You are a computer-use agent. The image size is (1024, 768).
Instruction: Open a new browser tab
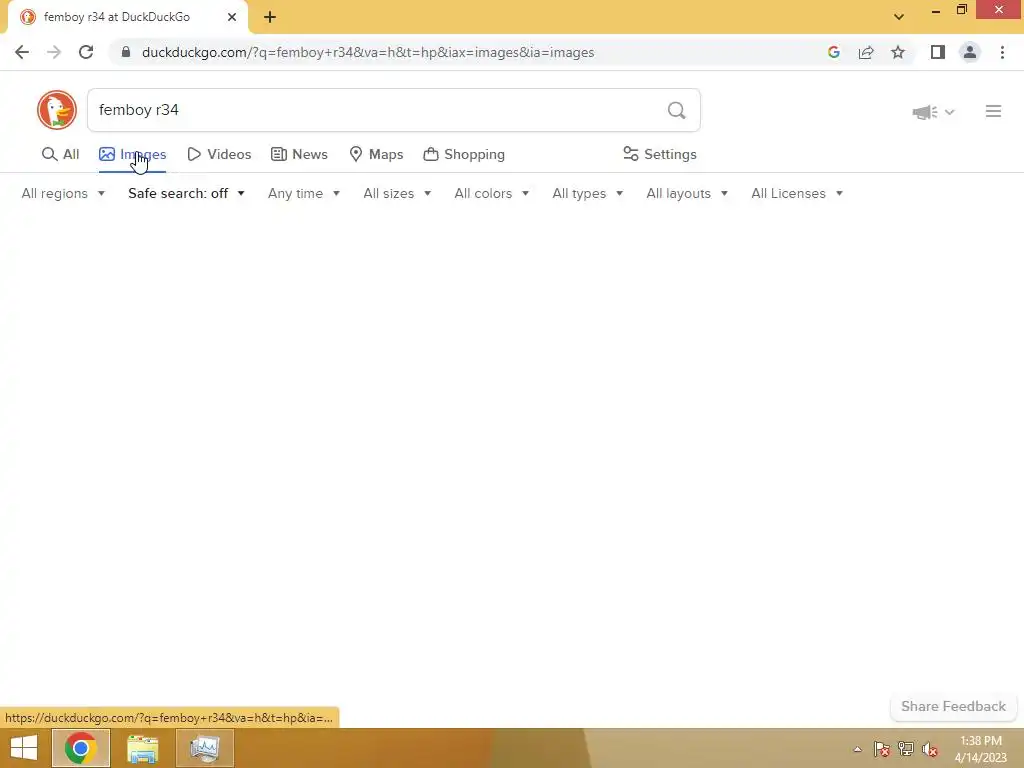click(270, 17)
